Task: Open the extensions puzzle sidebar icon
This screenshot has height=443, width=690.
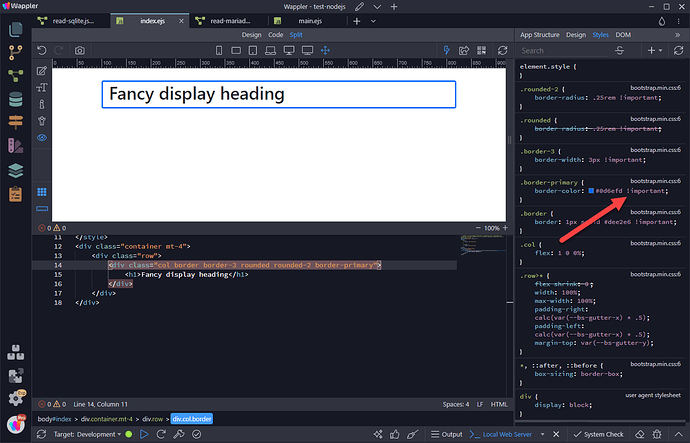Action: point(15,376)
